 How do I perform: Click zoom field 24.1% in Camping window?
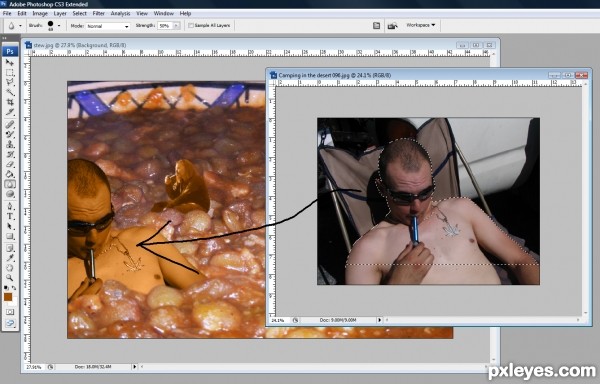coord(279,320)
